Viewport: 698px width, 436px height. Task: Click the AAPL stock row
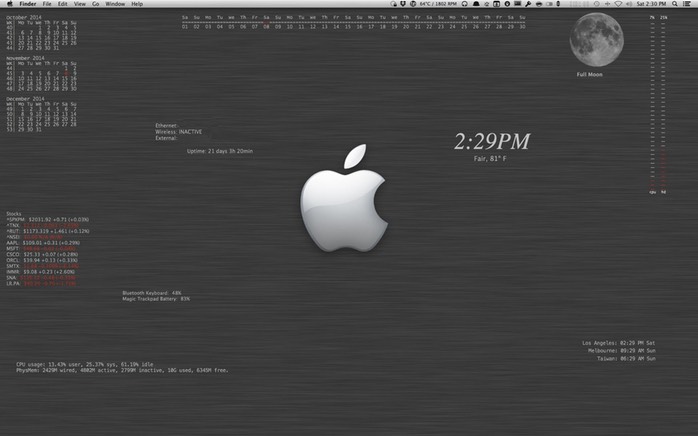43,243
